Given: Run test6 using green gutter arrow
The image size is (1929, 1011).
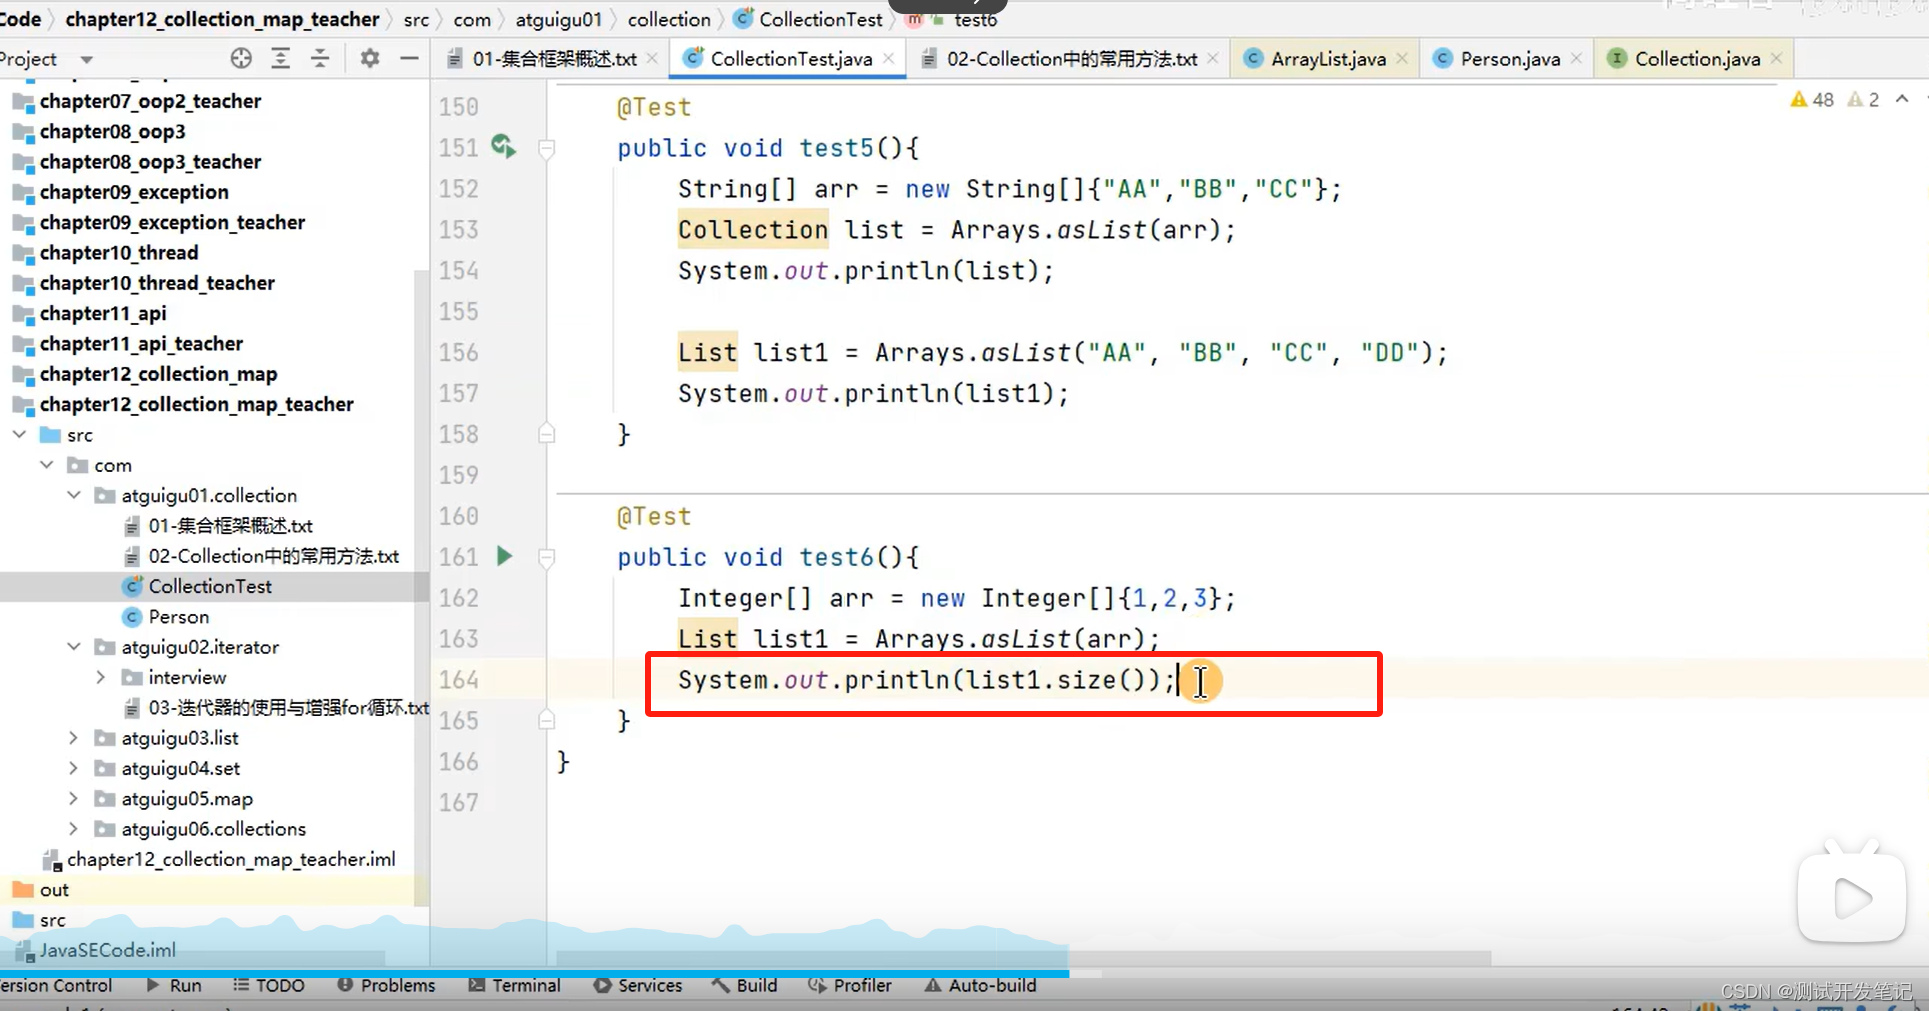Looking at the screenshot, I should [x=504, y=556].
